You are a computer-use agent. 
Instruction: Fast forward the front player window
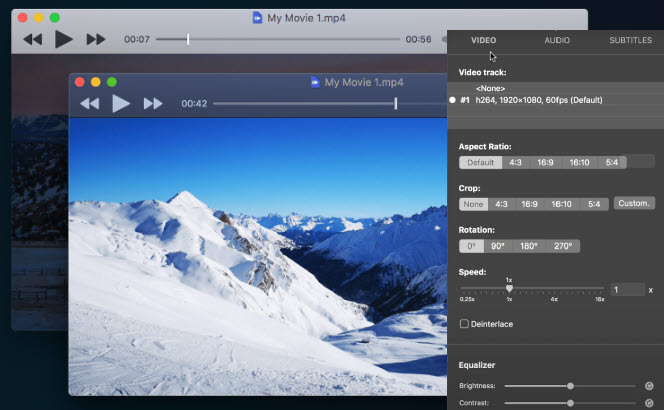[x=153, y=103]
